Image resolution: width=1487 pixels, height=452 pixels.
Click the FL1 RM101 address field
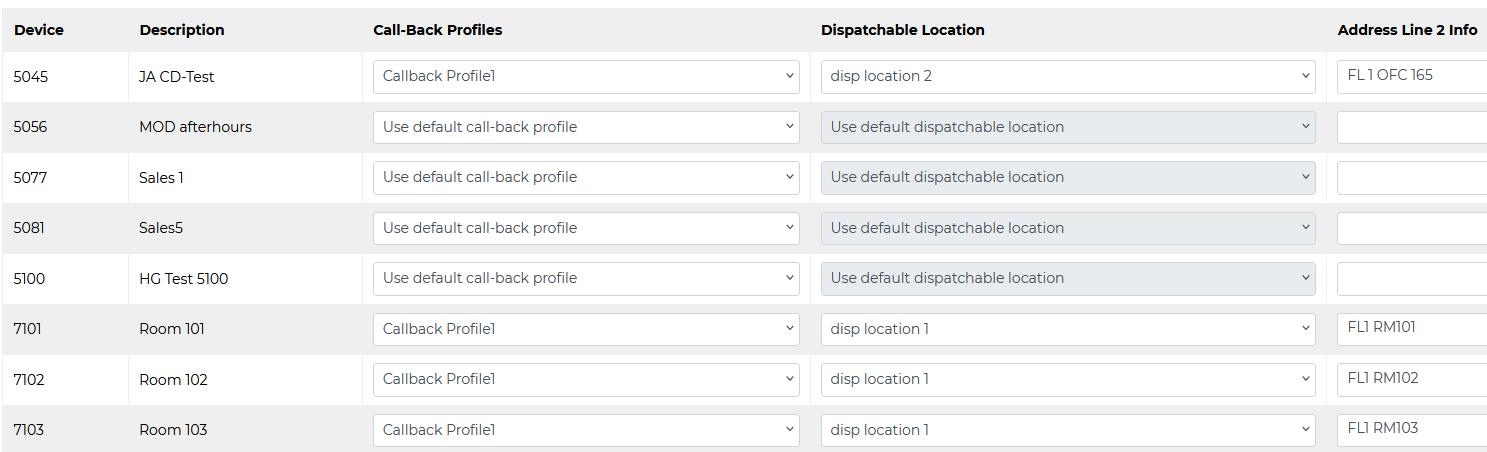pyautogui.click(x=1411, y=328)
